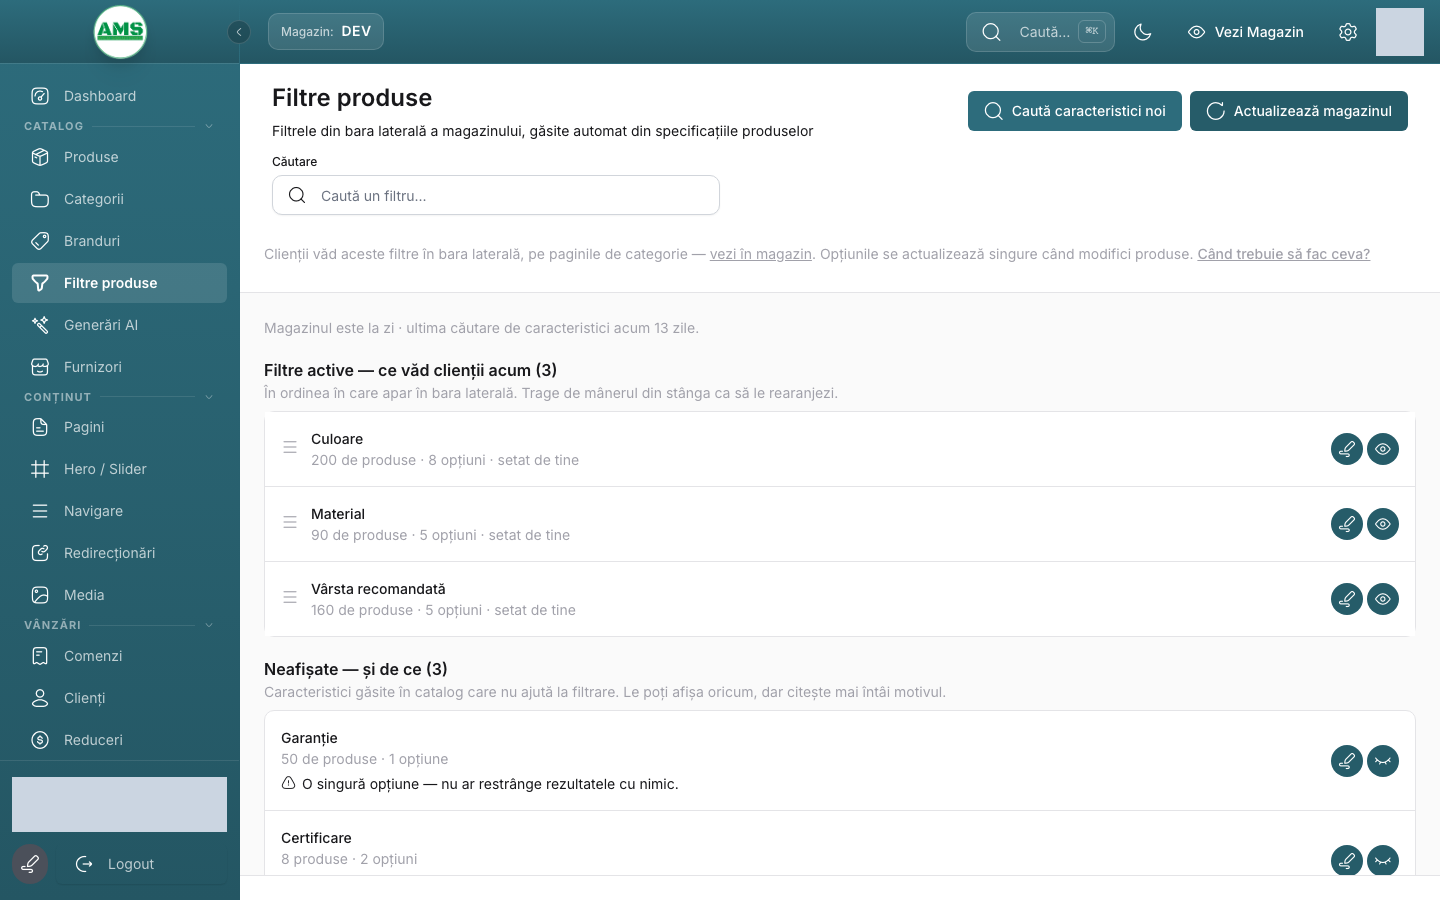Edit the Material filter

[x=1347, y=524]
